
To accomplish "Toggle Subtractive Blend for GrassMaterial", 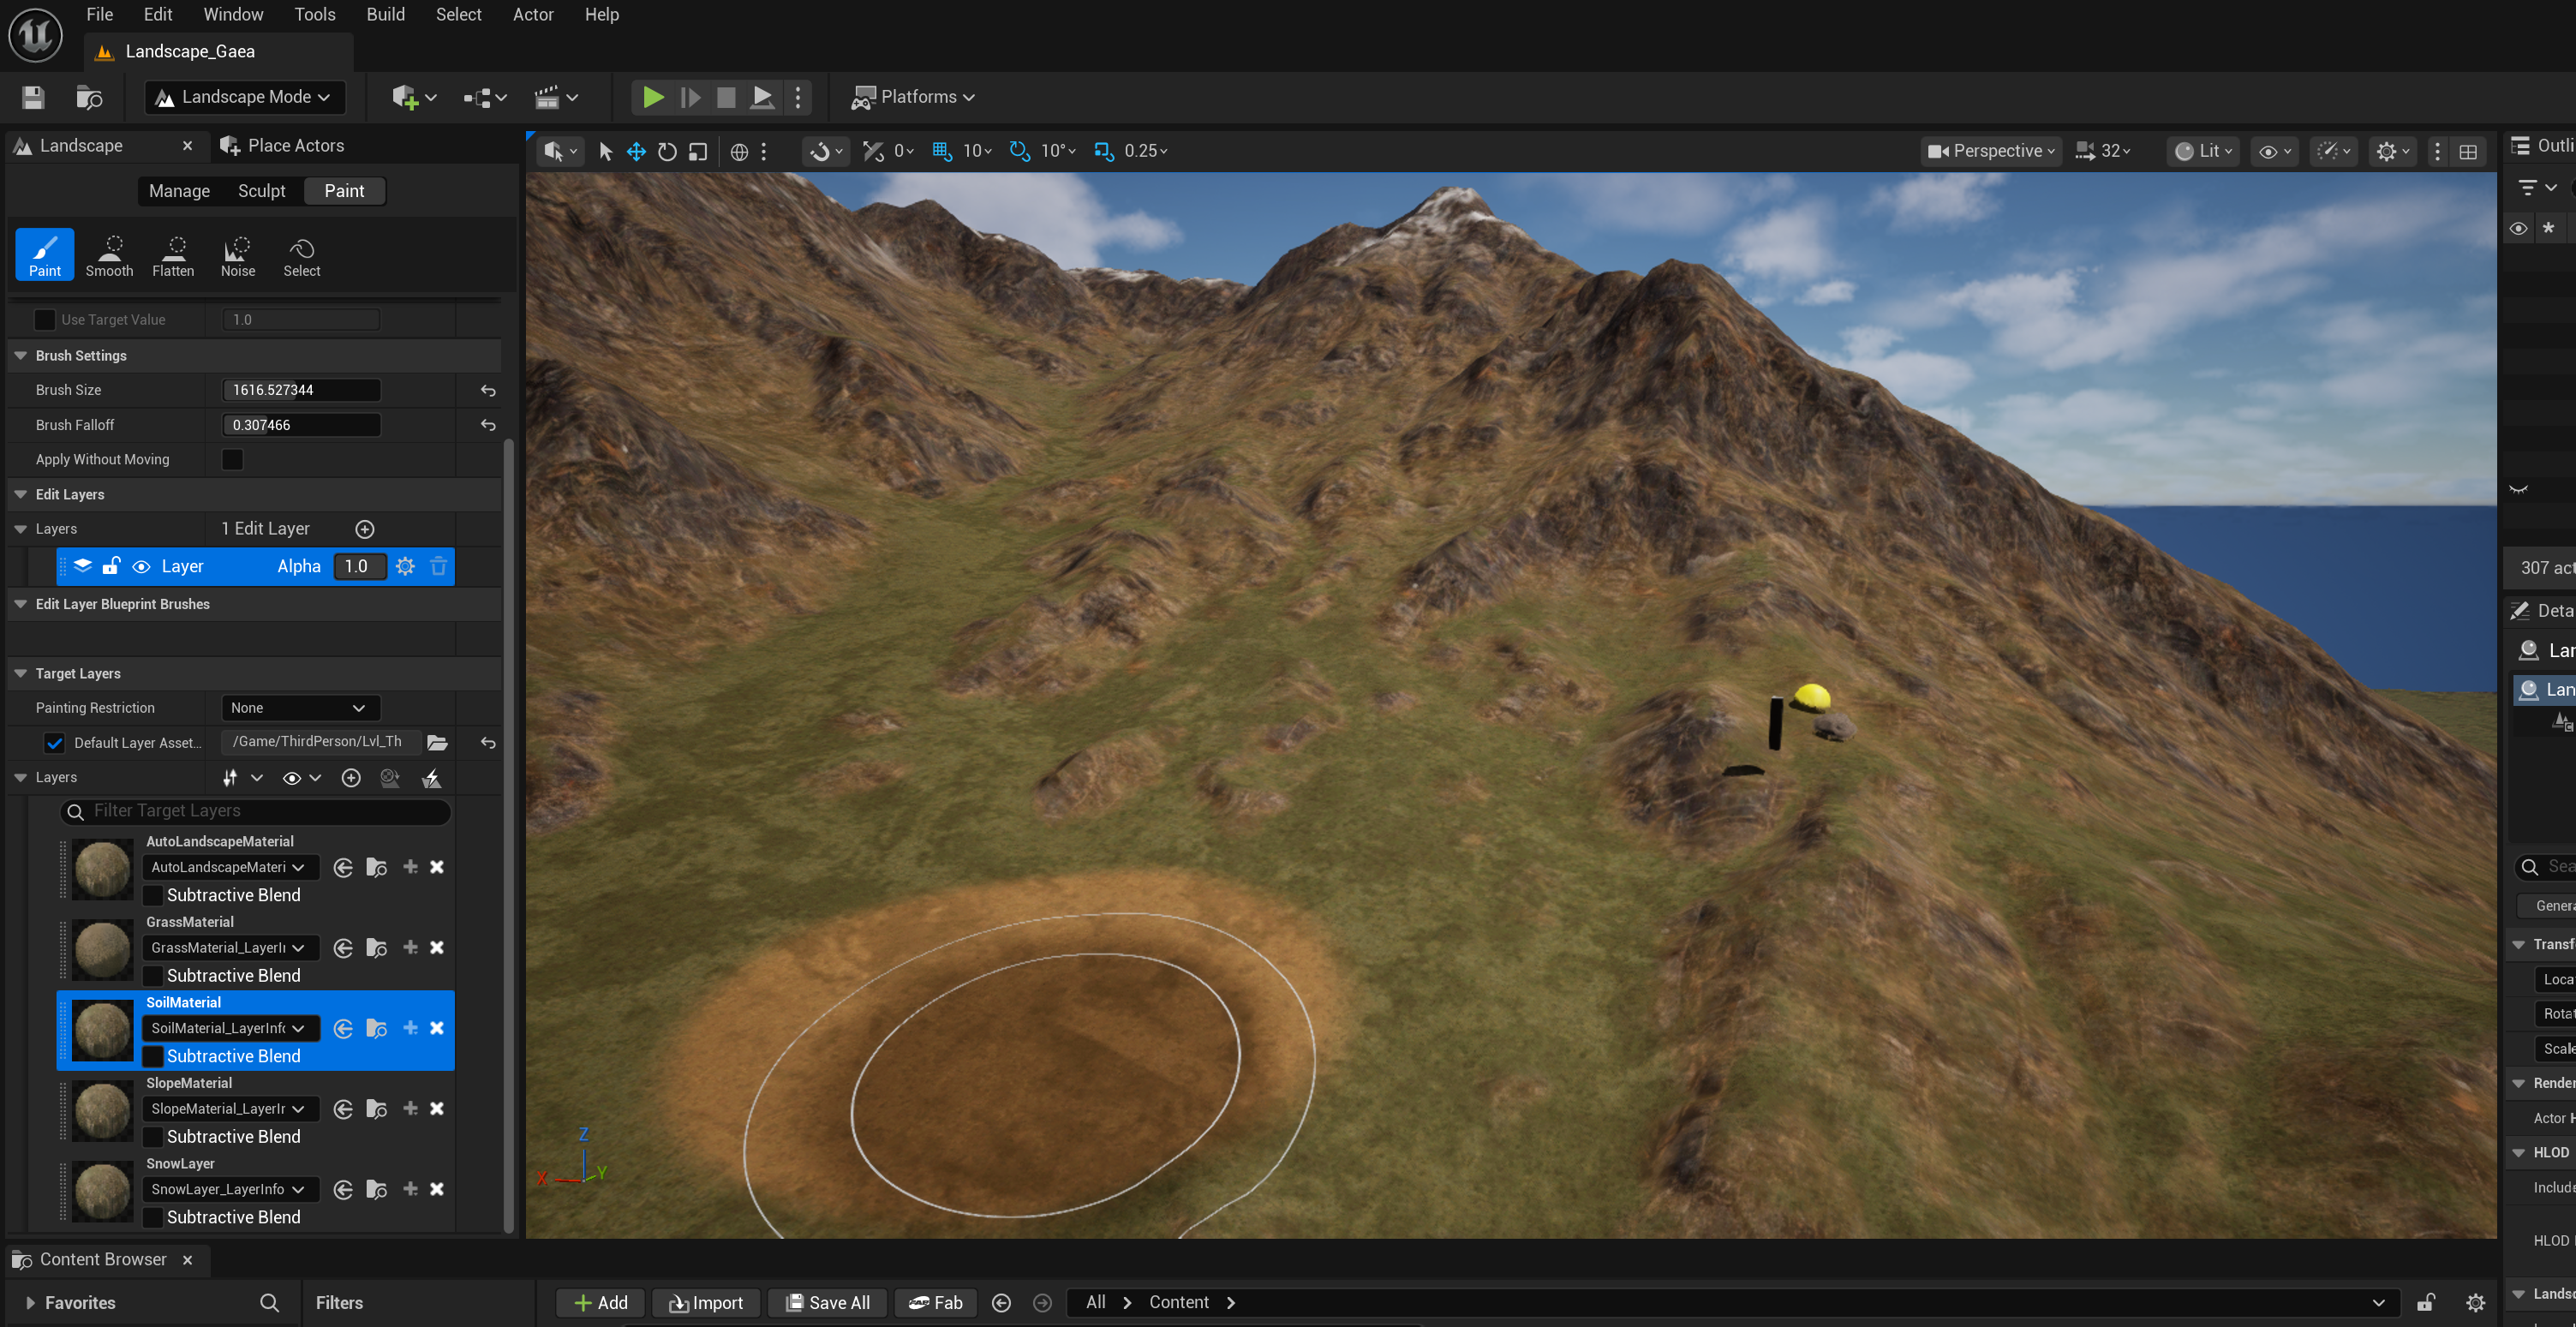I will pos(153,976).
